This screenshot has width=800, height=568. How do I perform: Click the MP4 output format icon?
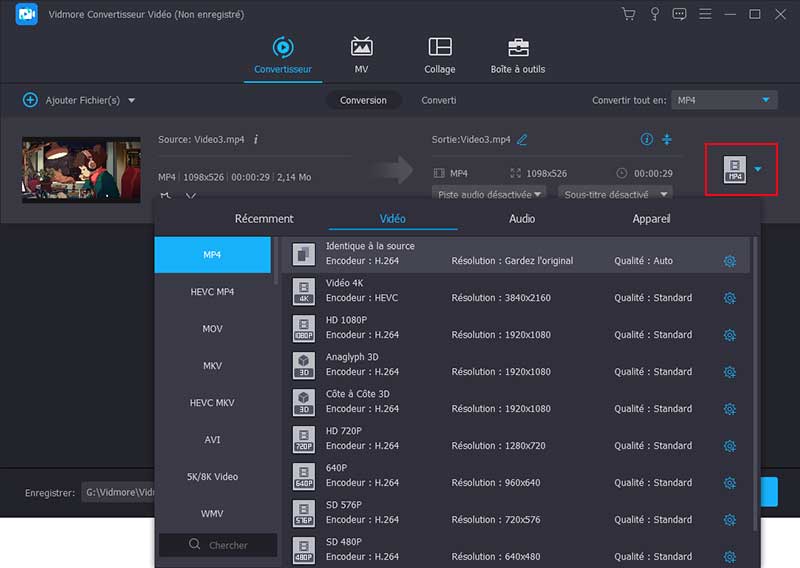735,170
